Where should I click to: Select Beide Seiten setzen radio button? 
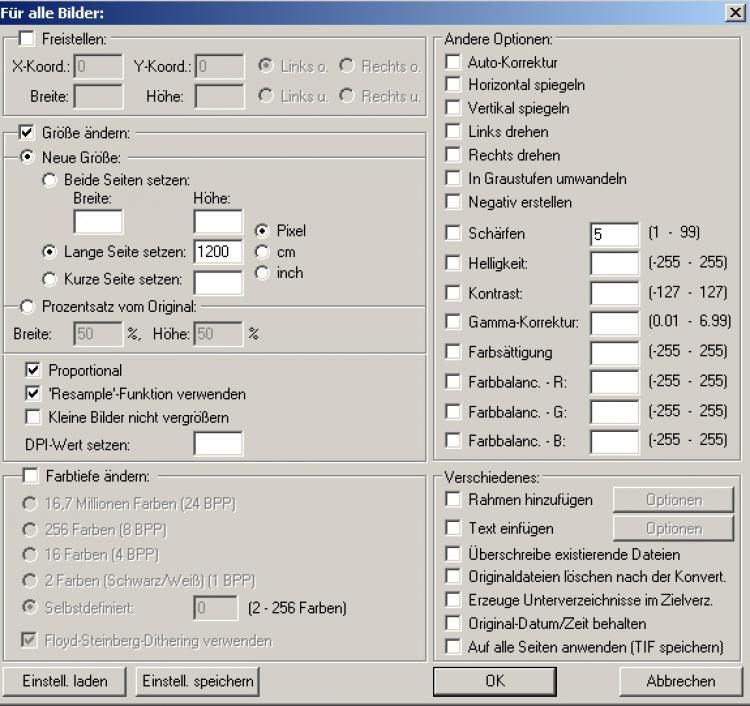(49, 181)
